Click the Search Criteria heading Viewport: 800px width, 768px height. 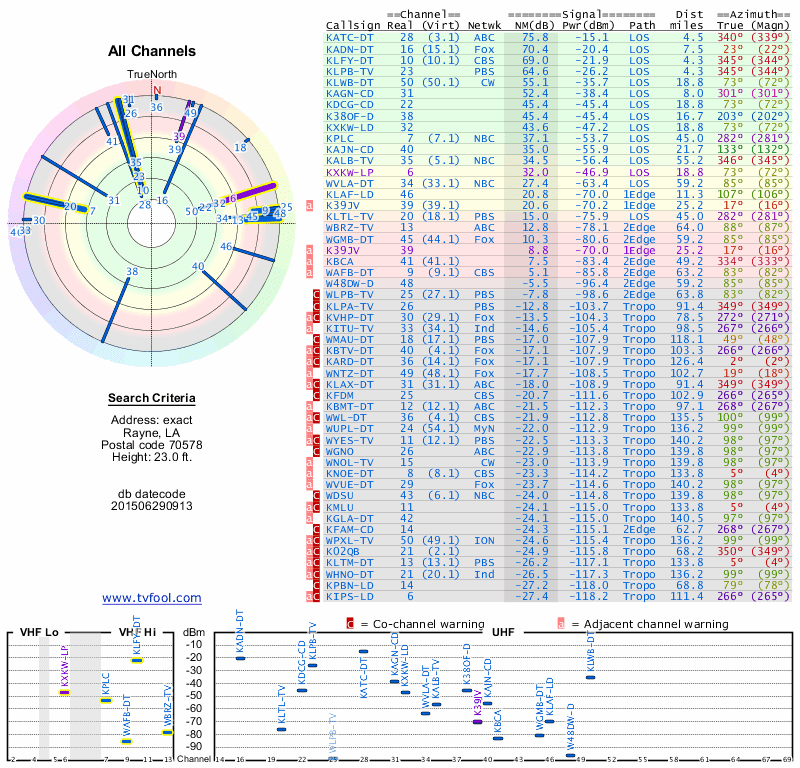[x=152, y=398]
